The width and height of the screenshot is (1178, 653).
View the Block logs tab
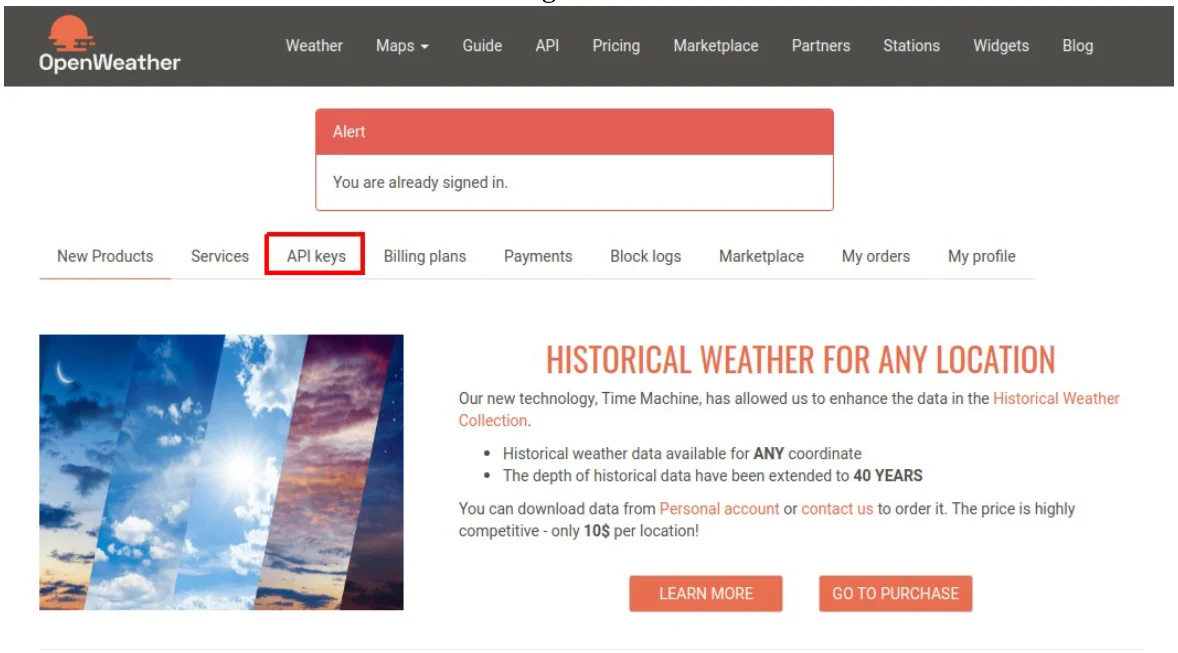coord(645,256)
